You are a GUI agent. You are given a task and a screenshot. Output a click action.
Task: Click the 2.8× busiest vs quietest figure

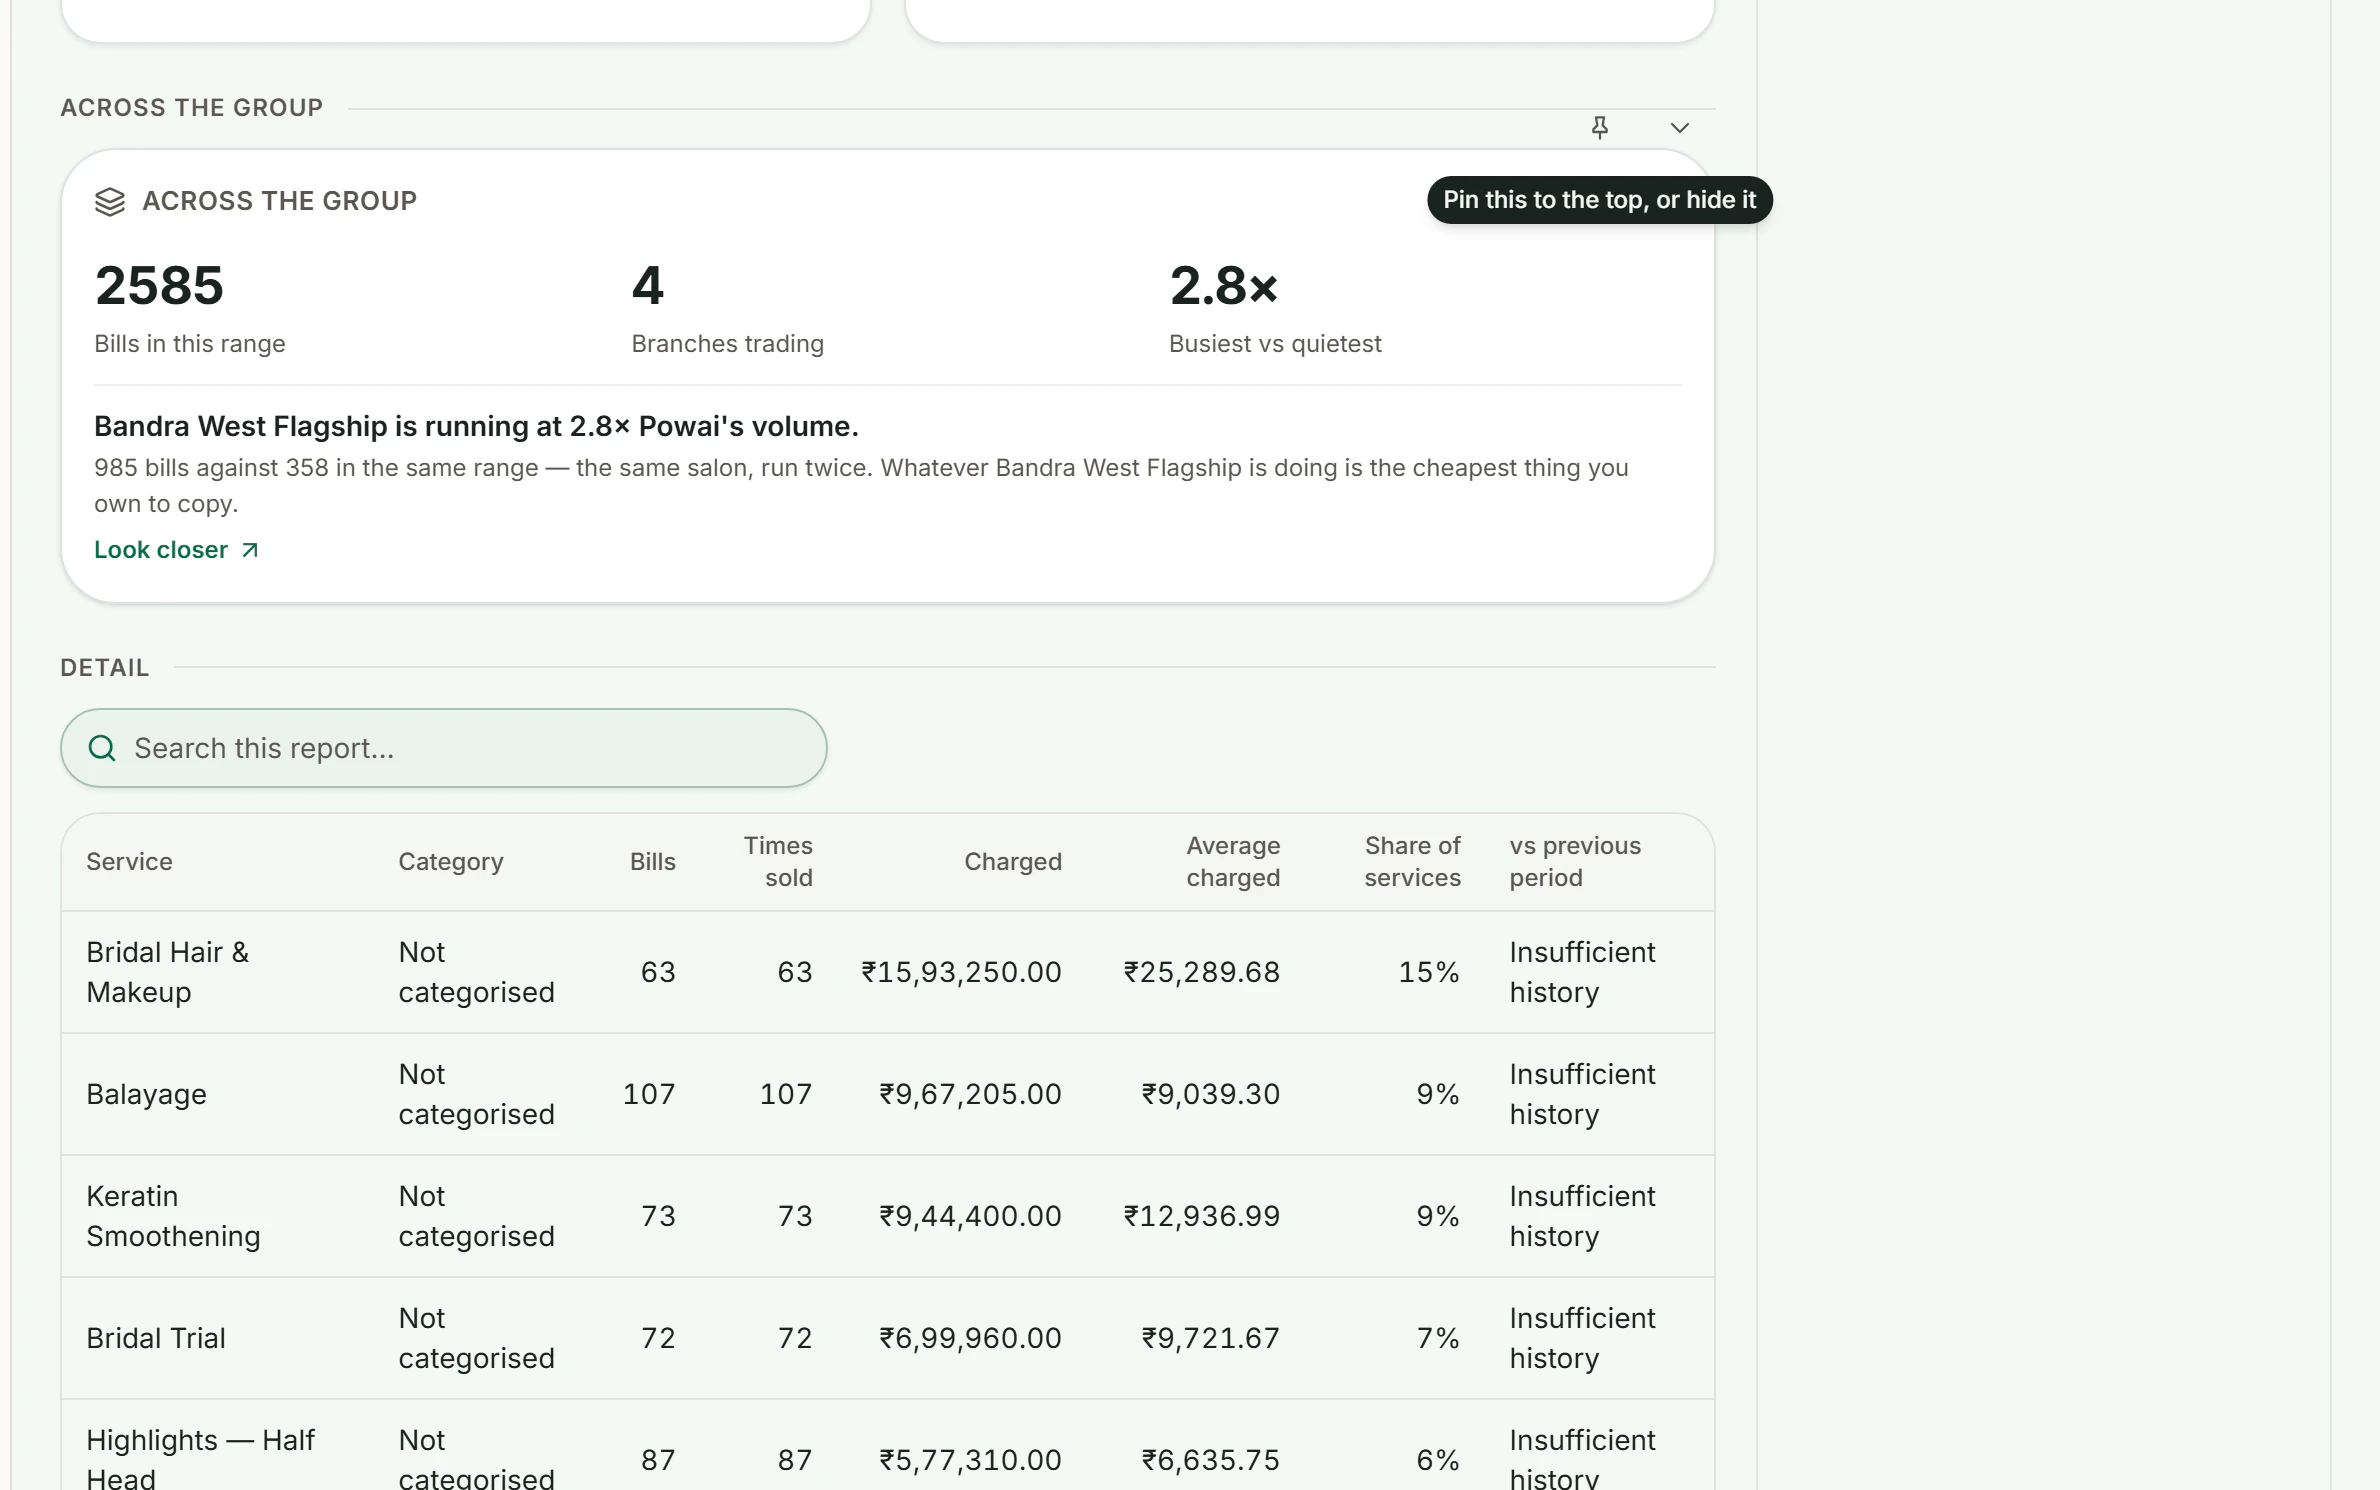click(1224, 286)
